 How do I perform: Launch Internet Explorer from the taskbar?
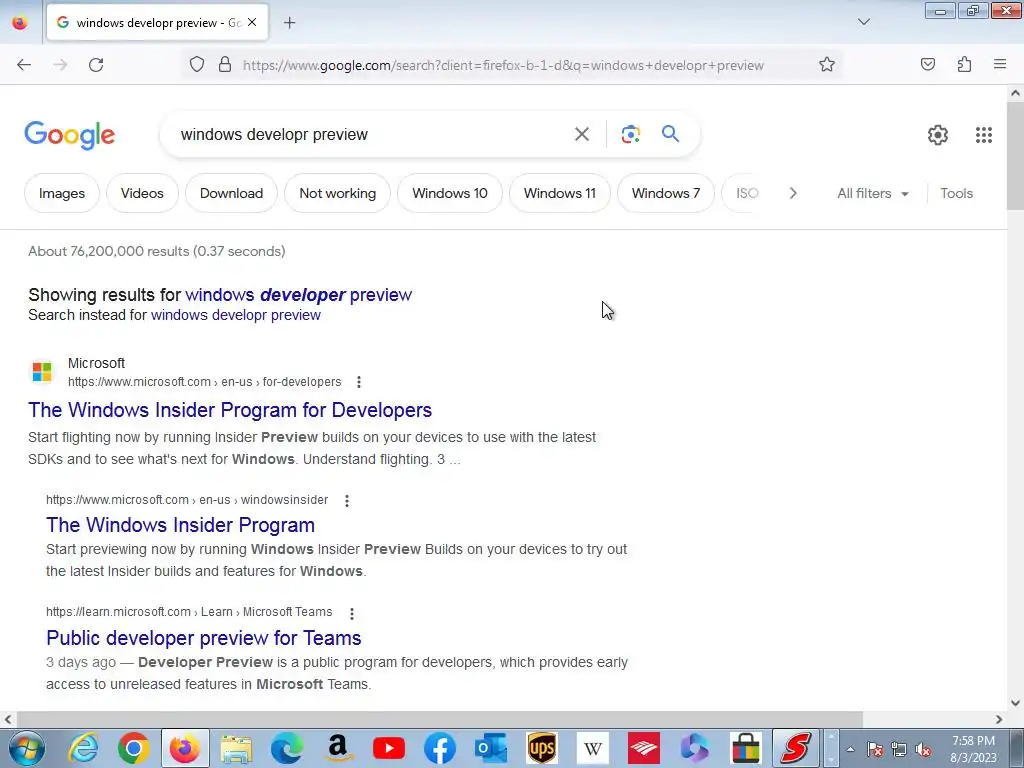83,748
